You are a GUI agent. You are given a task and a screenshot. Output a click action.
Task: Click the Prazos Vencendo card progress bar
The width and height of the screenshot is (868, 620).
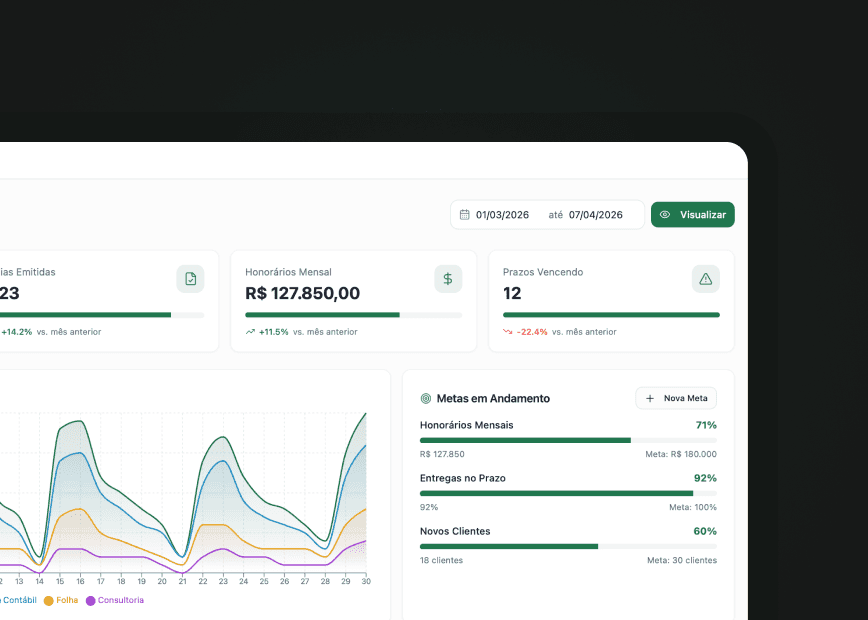pos(611,315)
